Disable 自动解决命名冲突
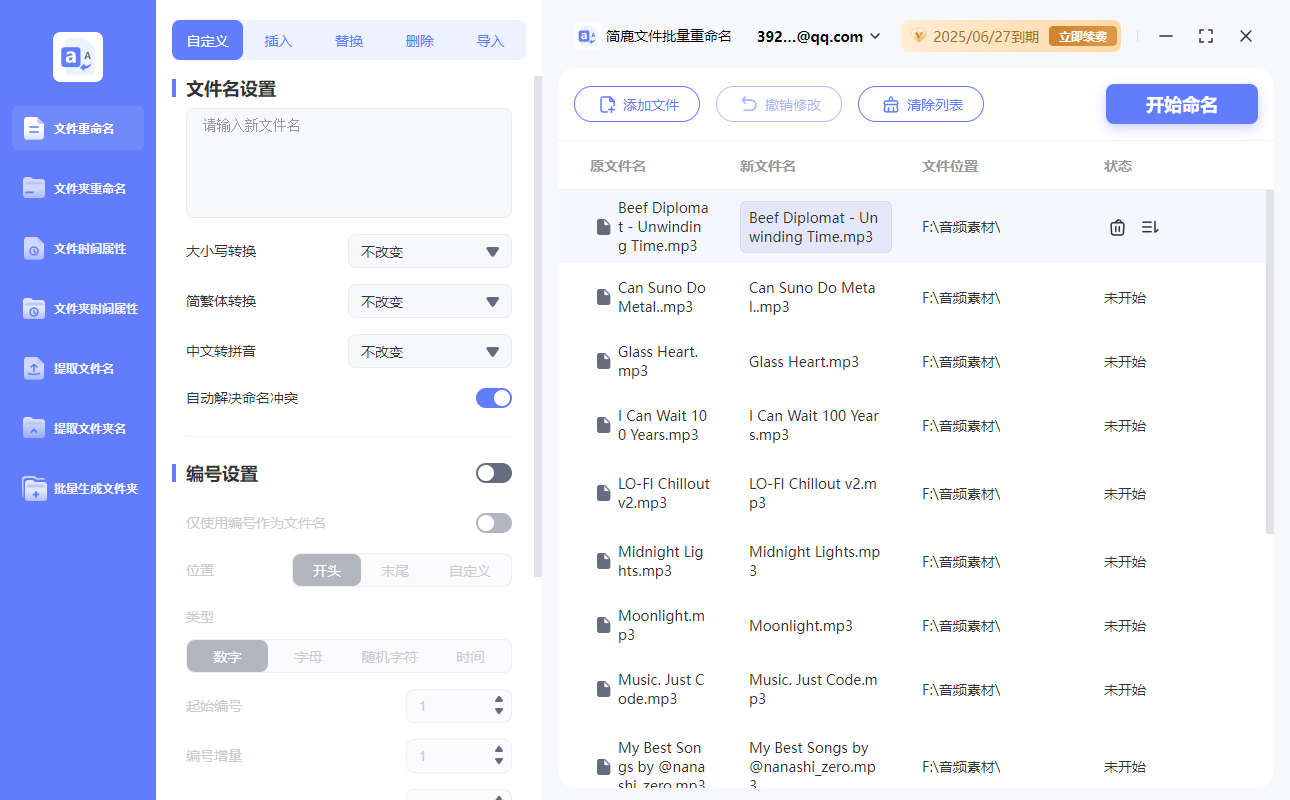The height and width of the screenshot is (800, 1290). pos(493,397)
